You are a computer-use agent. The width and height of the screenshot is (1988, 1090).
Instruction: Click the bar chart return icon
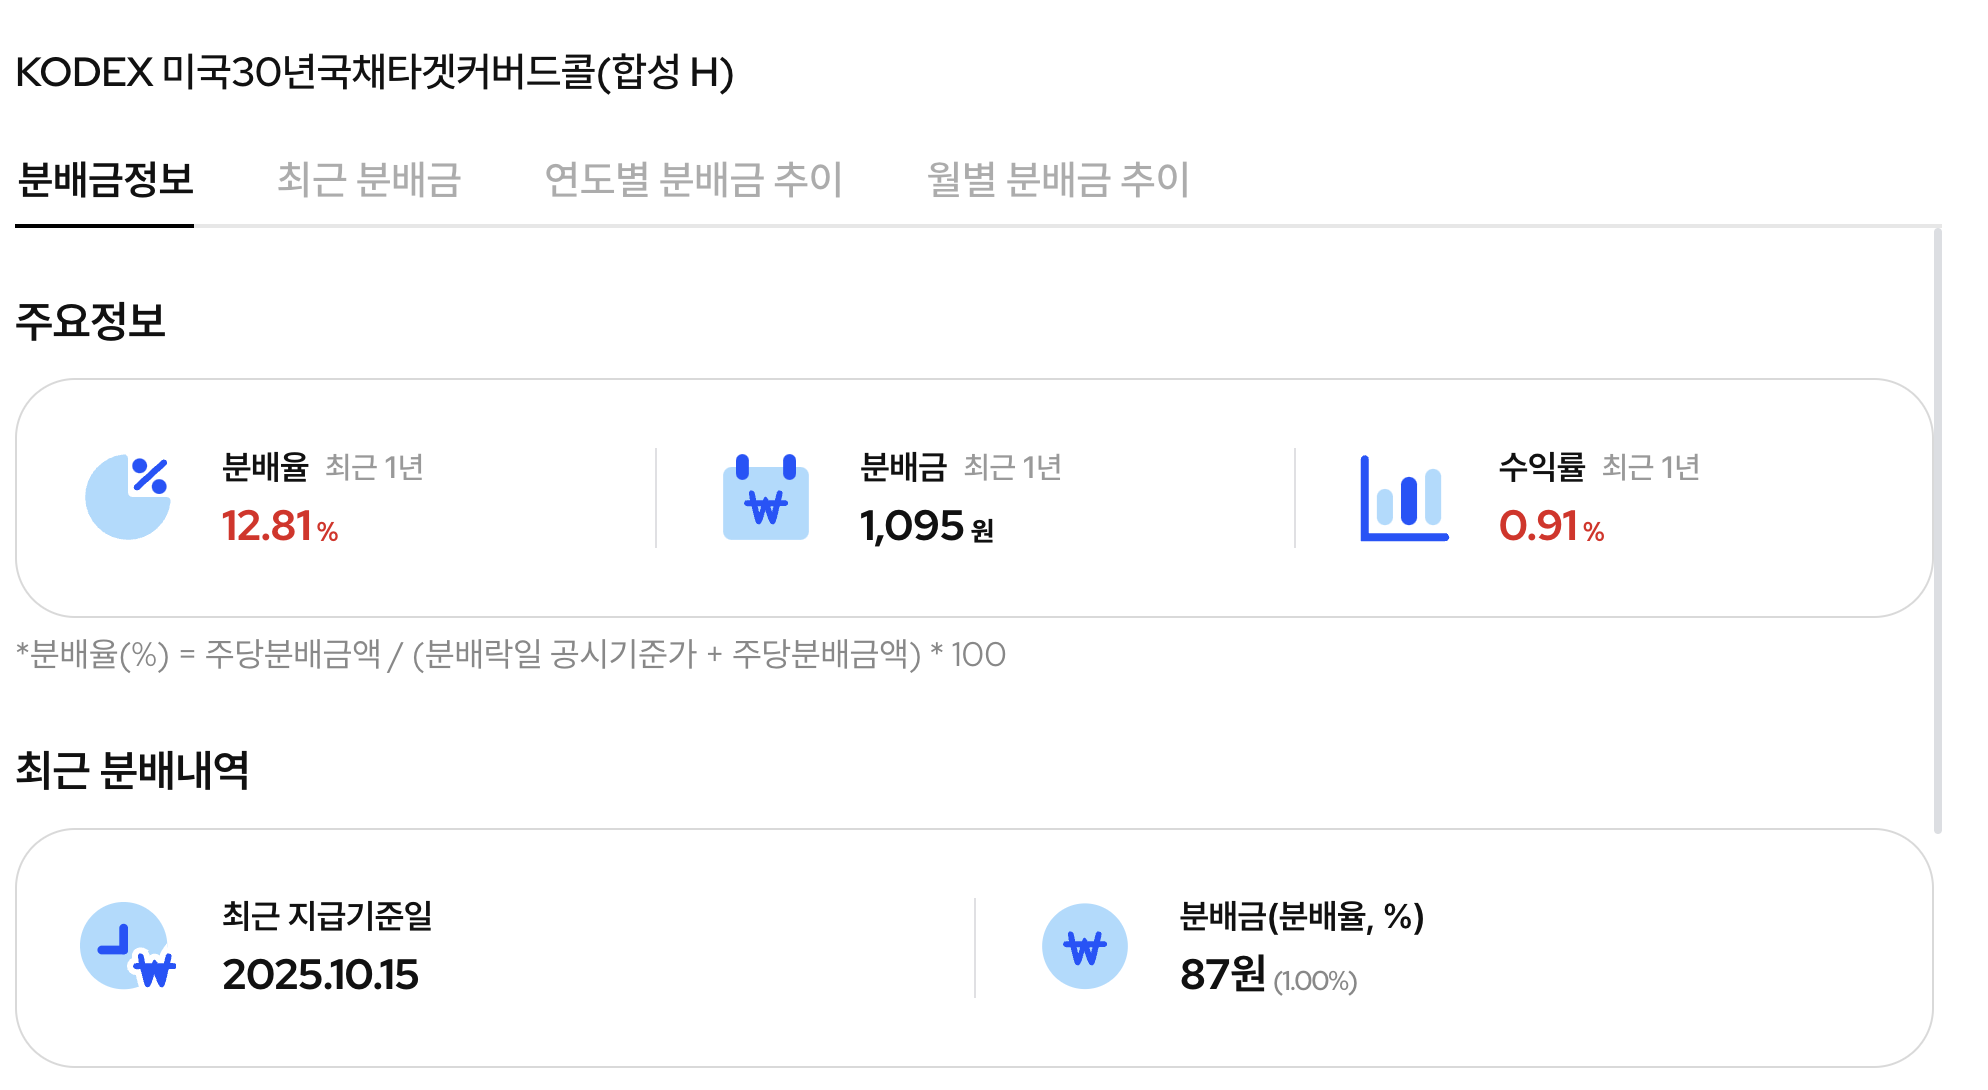pos(1404,498)
